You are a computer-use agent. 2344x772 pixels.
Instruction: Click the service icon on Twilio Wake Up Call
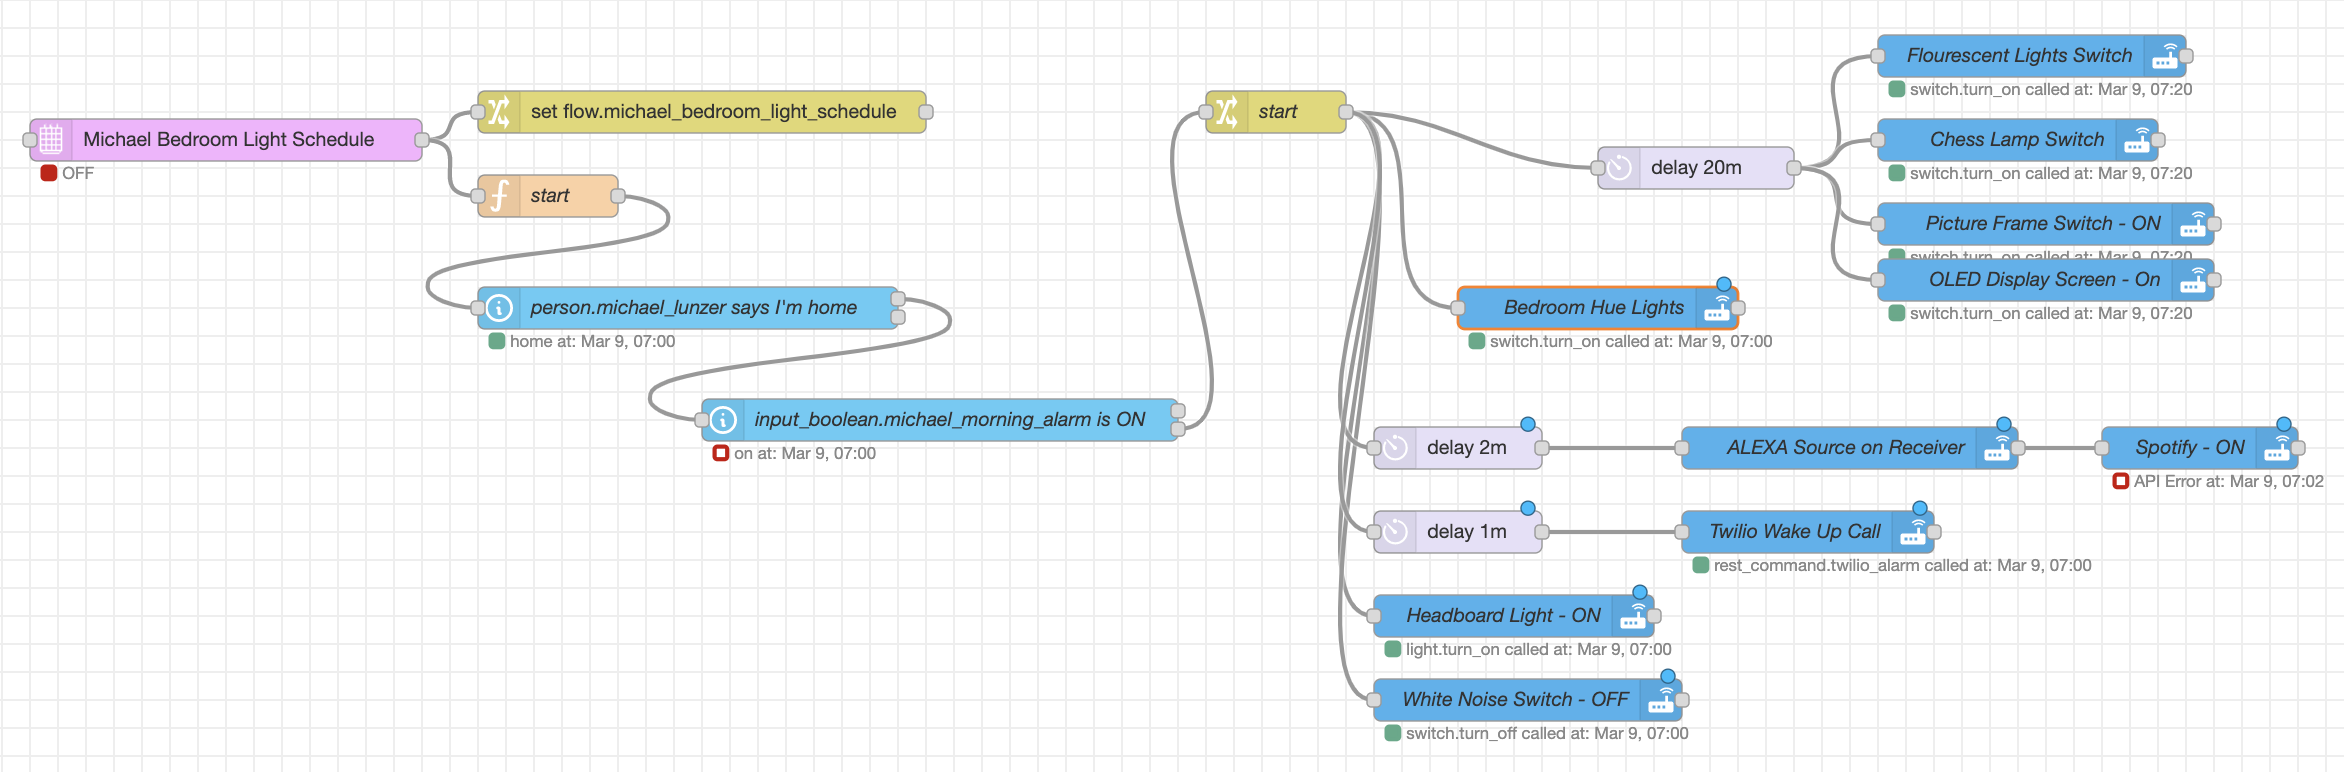(x=1913, y=532)
